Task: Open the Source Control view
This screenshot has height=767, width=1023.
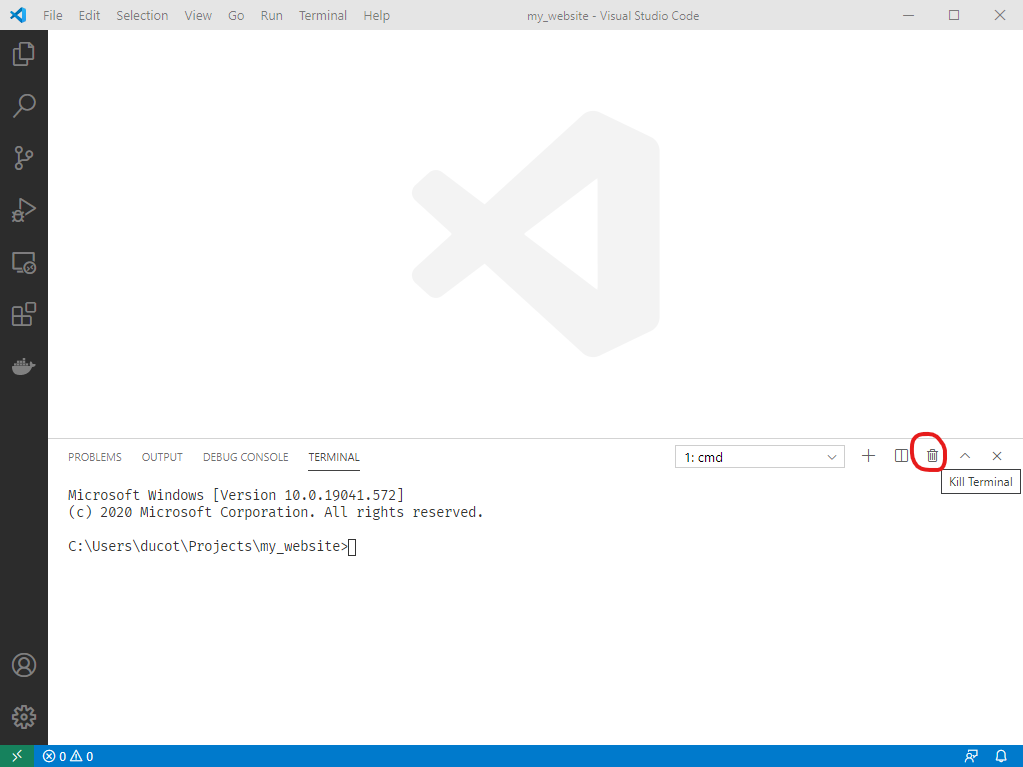Action: (x=23, y=158)
